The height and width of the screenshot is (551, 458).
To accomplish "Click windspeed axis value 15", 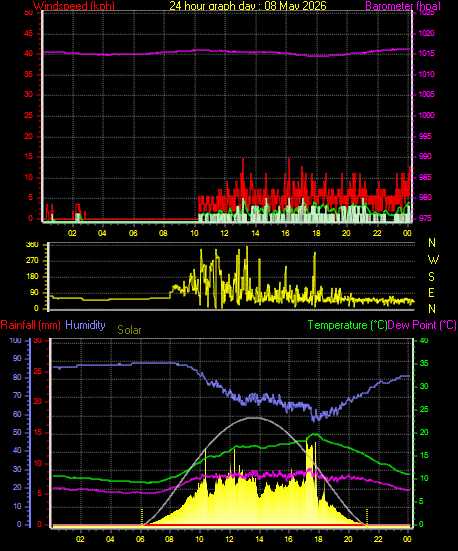I will click(28, 157).
